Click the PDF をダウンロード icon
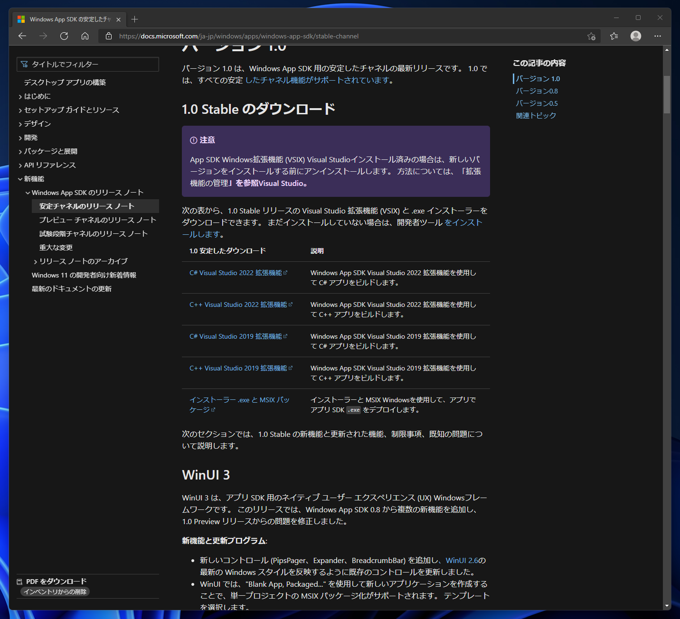The height and width of the screenshot is (619, 680). (19, 582)
